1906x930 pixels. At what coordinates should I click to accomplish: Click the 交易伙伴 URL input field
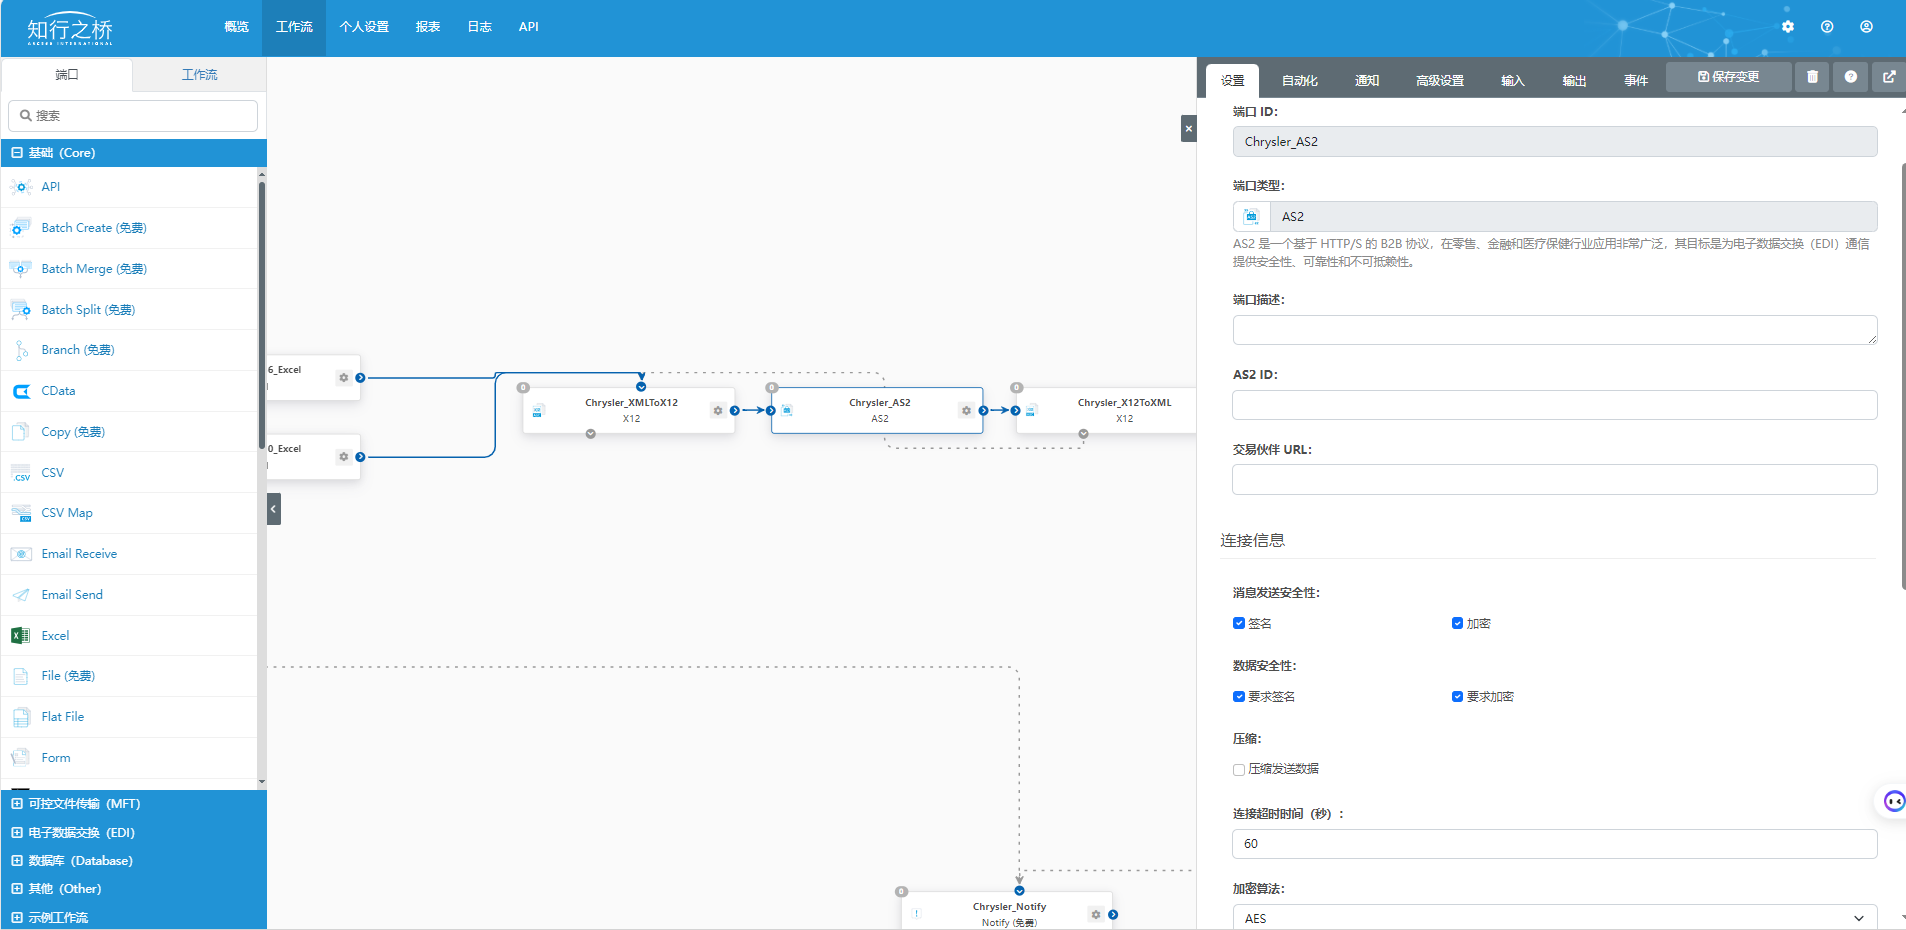point(1554,480)
